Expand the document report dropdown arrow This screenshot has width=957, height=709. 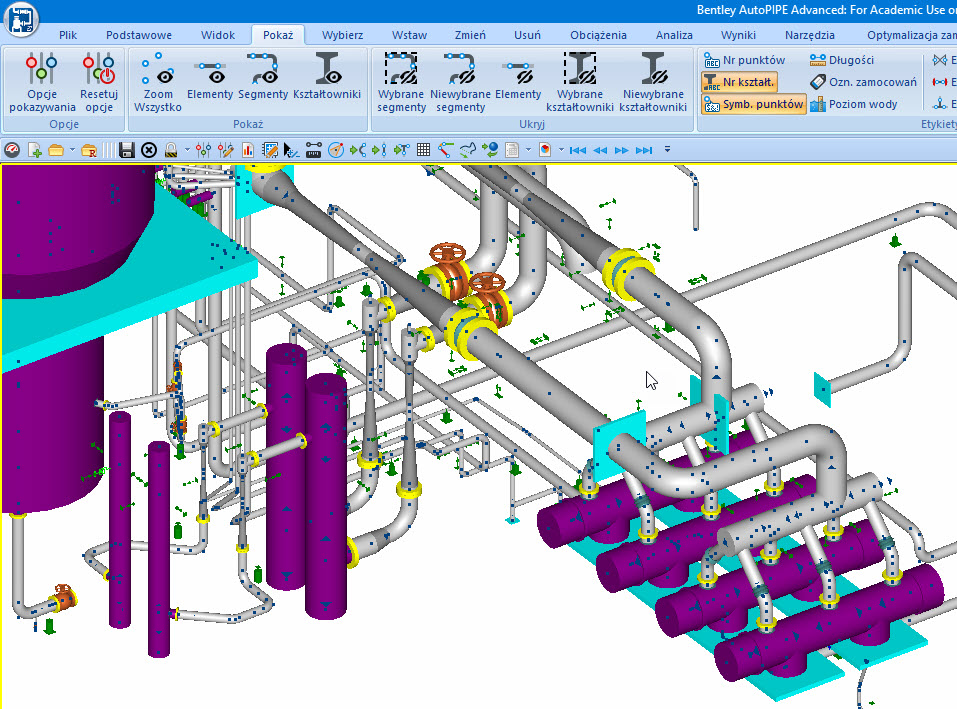tap(528, 149)
